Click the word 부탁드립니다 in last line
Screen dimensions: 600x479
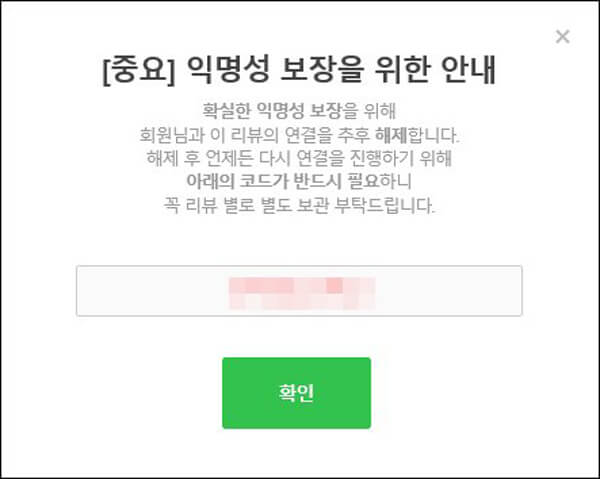tap(385, 205)
